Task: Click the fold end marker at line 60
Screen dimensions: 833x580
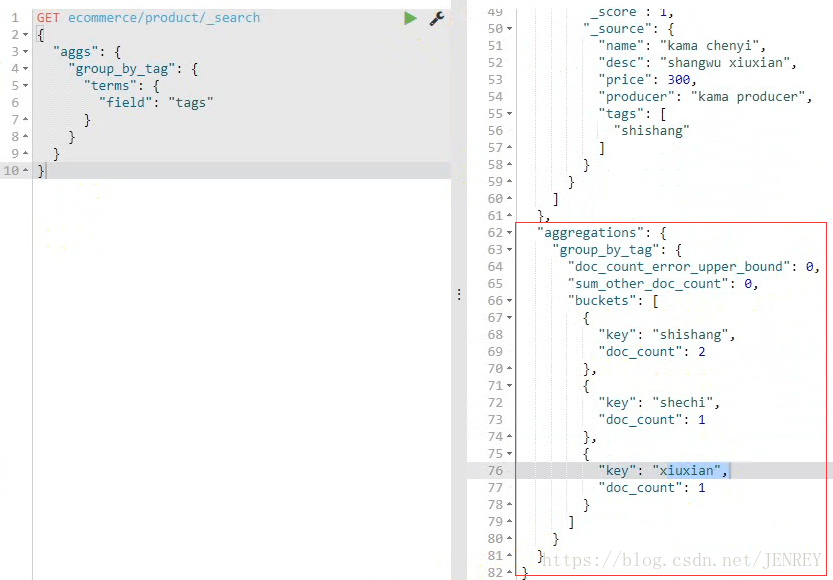Action: (509, 198)
